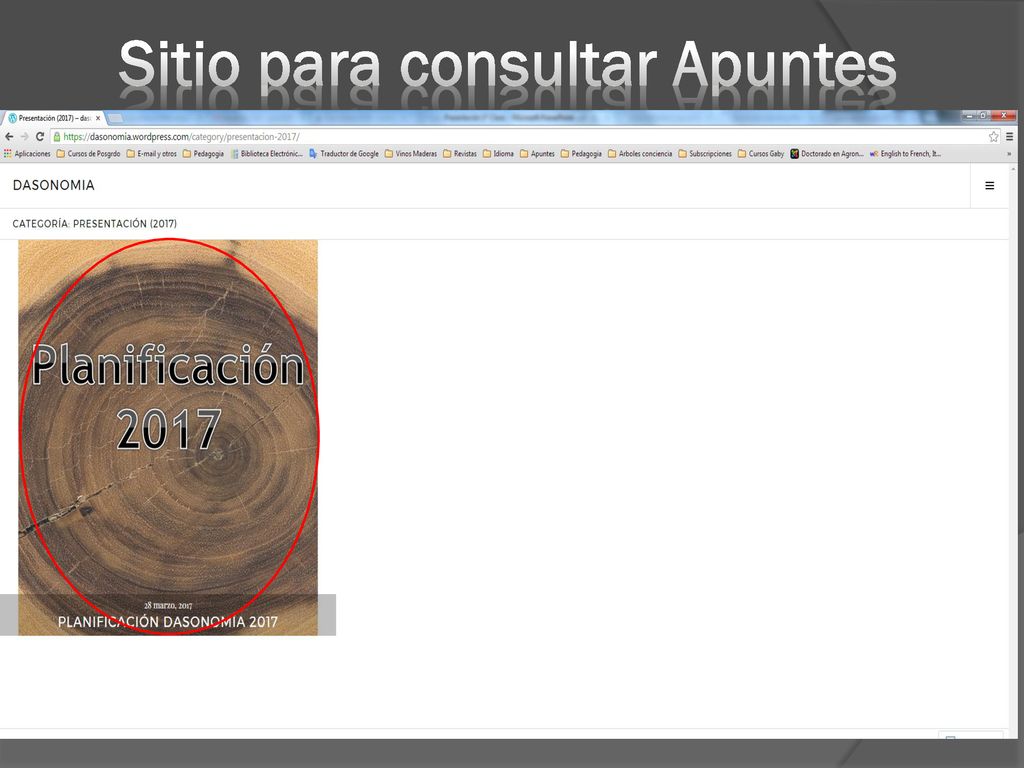The width and height of the screenshot is (1024, 768).
Task: Open a new tab with the blank tab button
Action: click(115, 118)
